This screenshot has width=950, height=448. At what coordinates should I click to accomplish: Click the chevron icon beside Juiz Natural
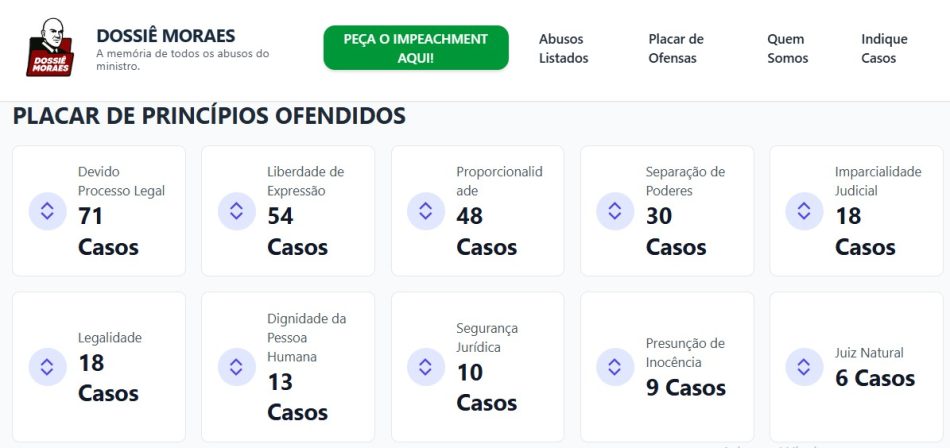(804, 367)
